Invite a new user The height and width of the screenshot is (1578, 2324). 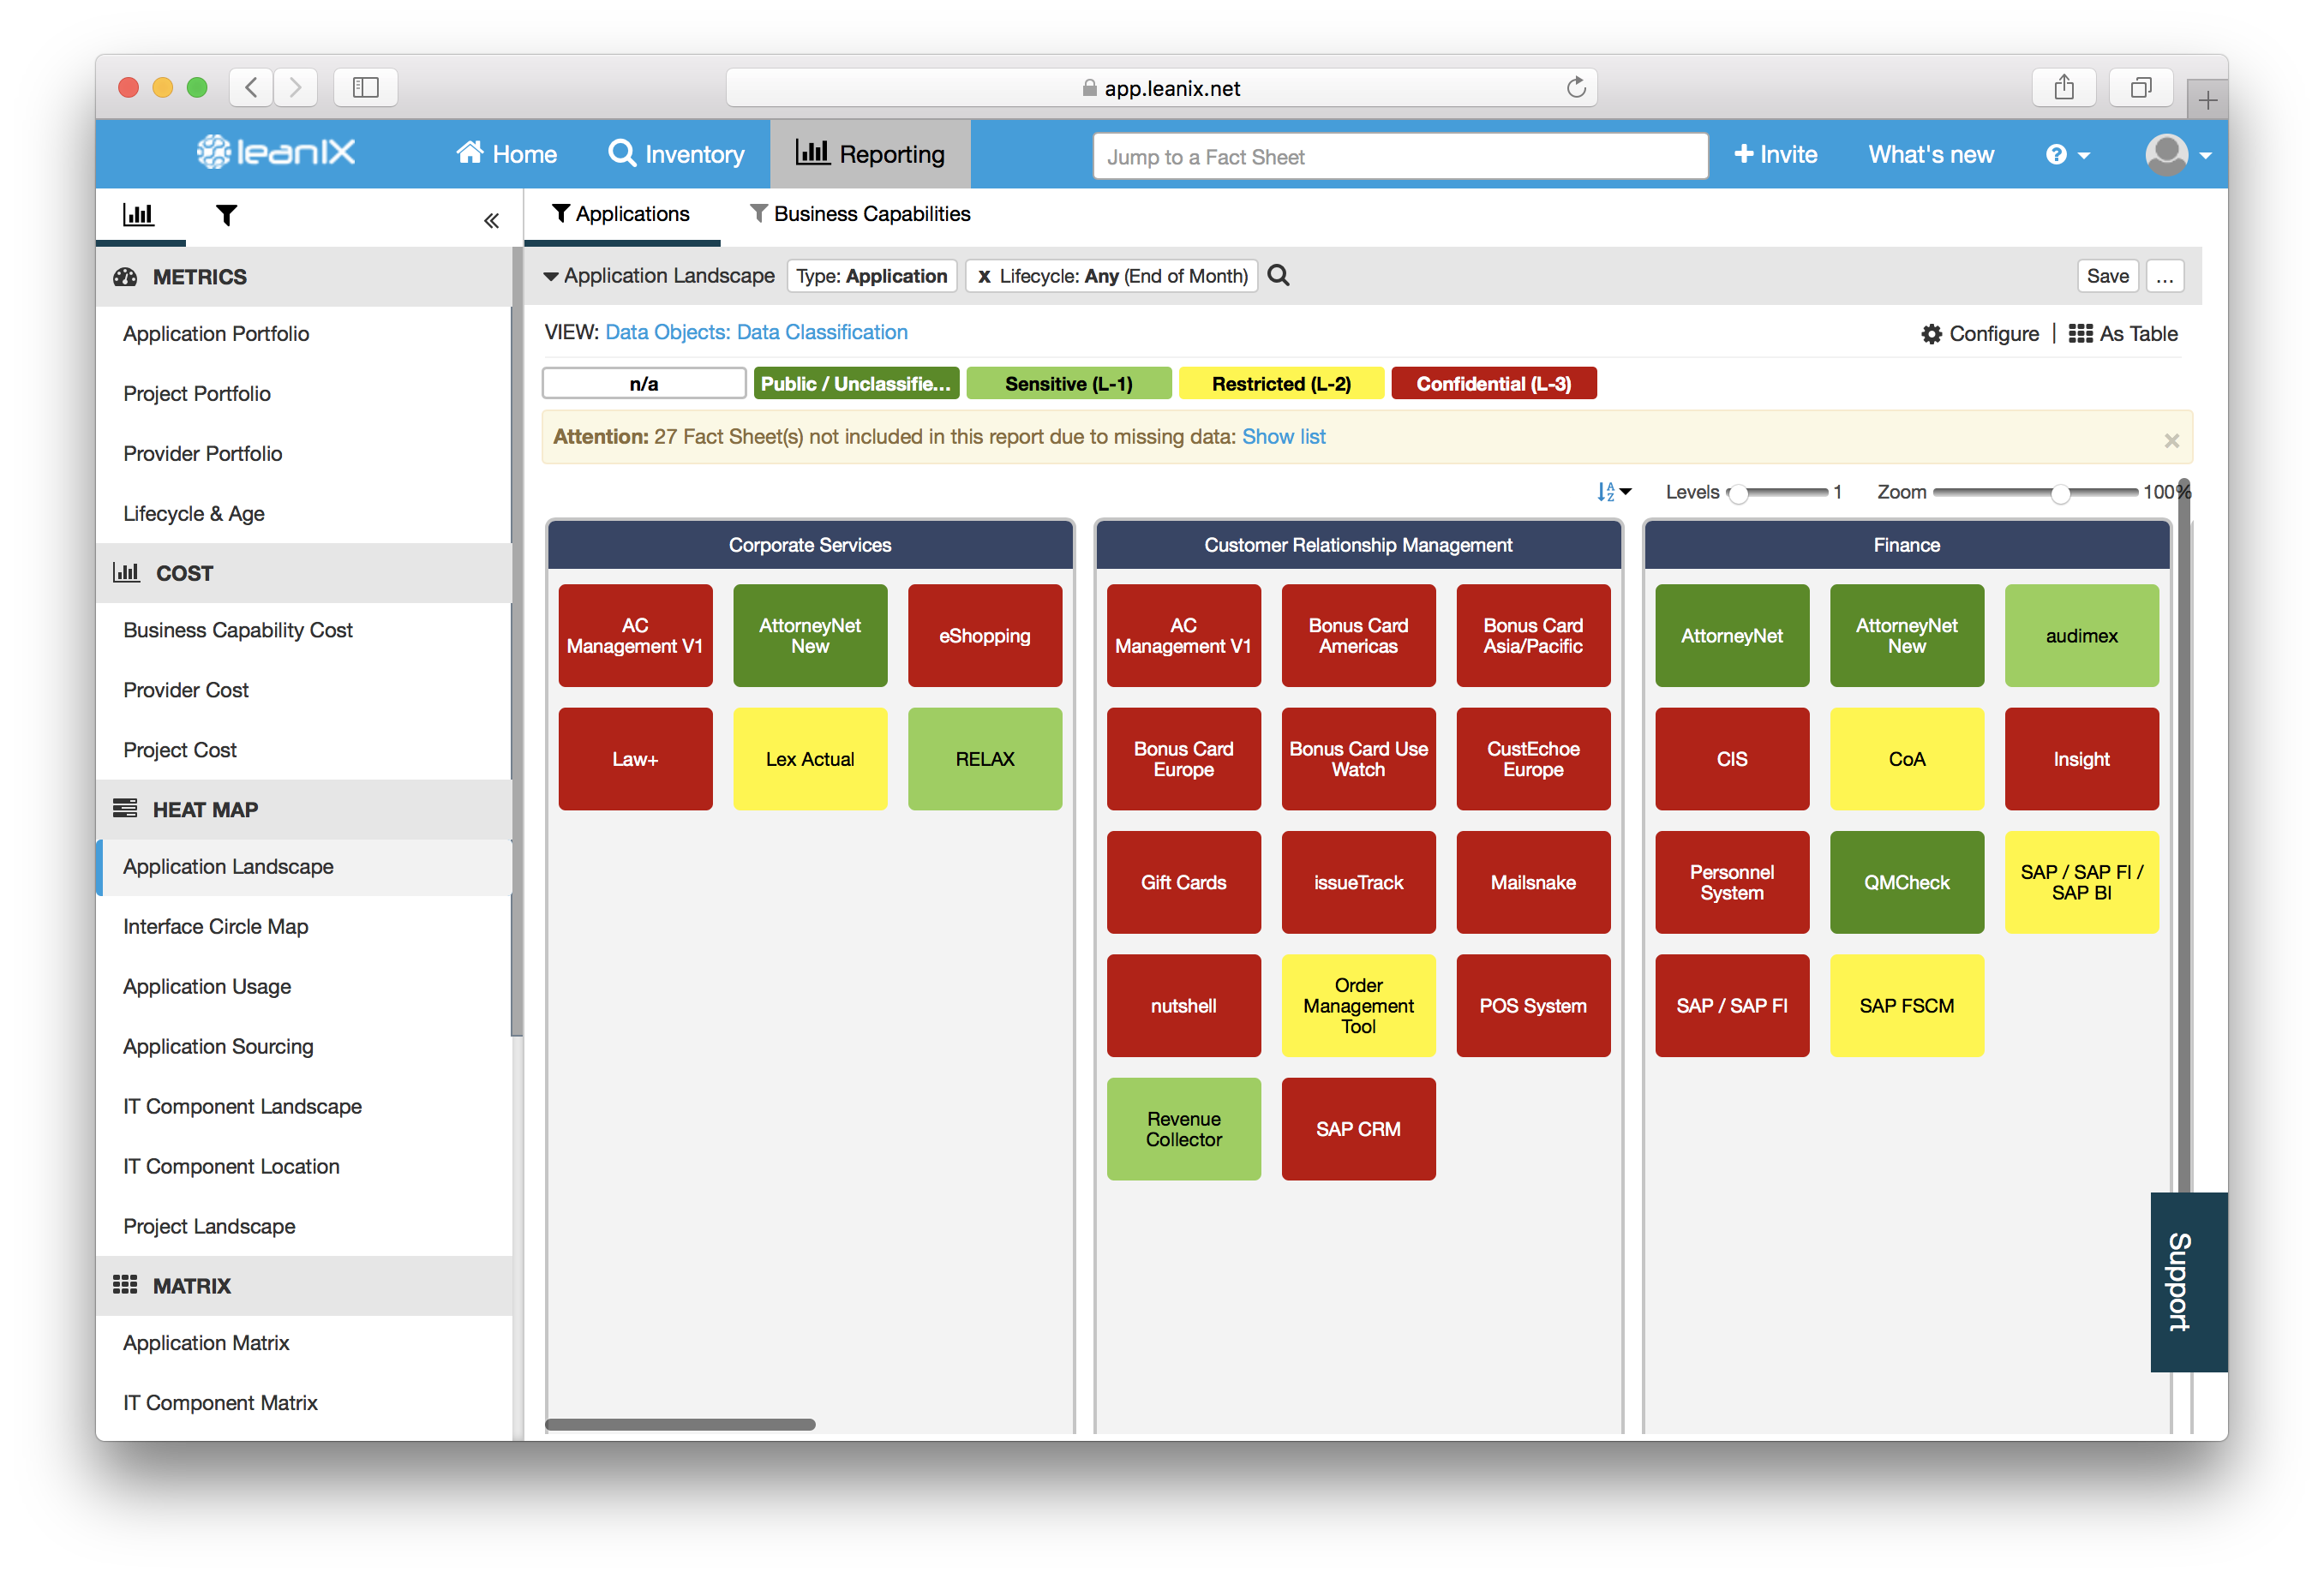pos(1775,154)
